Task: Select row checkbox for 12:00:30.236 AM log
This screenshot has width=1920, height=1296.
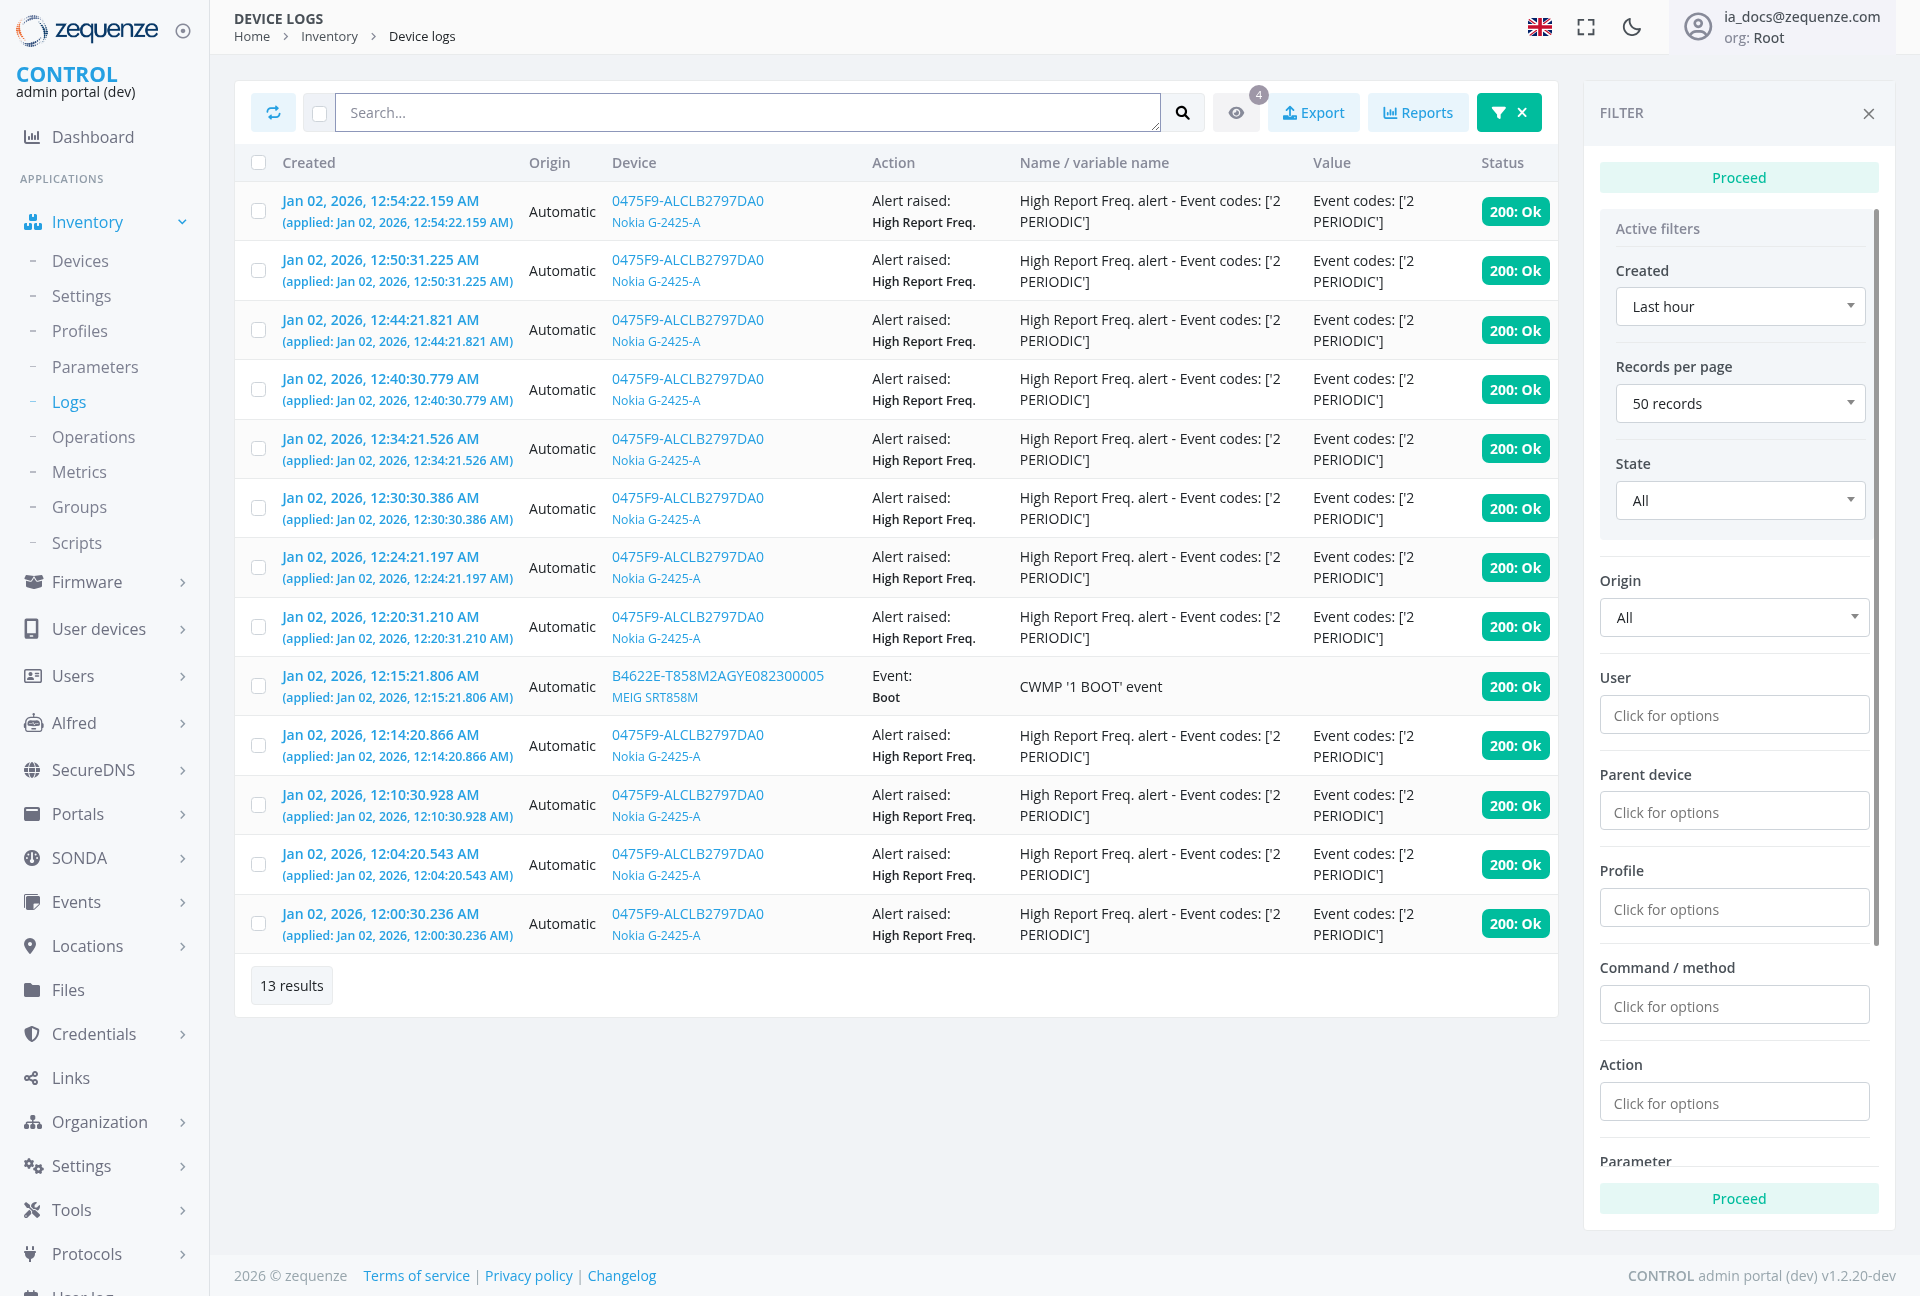Action: 259,924
